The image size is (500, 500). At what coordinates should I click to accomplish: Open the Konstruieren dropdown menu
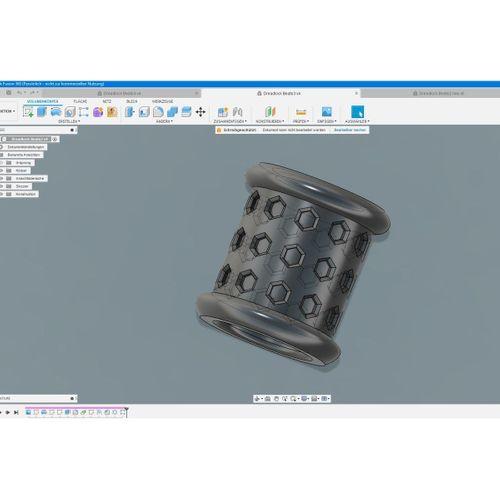point(270,121)
